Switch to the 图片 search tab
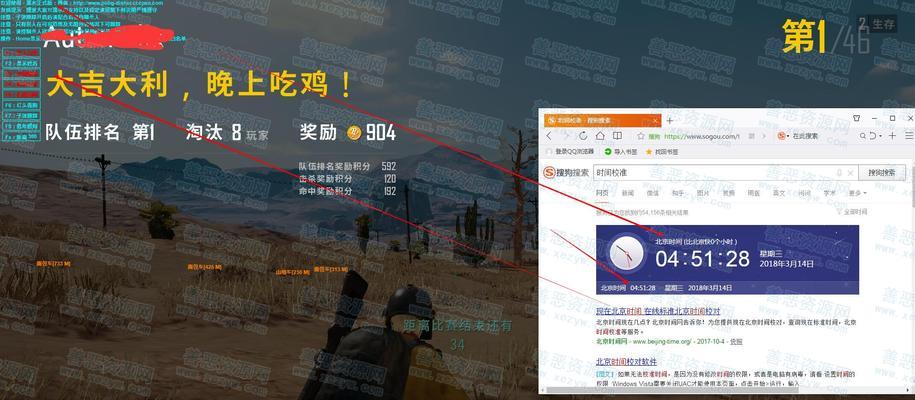915x400 pixels. (x=703, y=193)
